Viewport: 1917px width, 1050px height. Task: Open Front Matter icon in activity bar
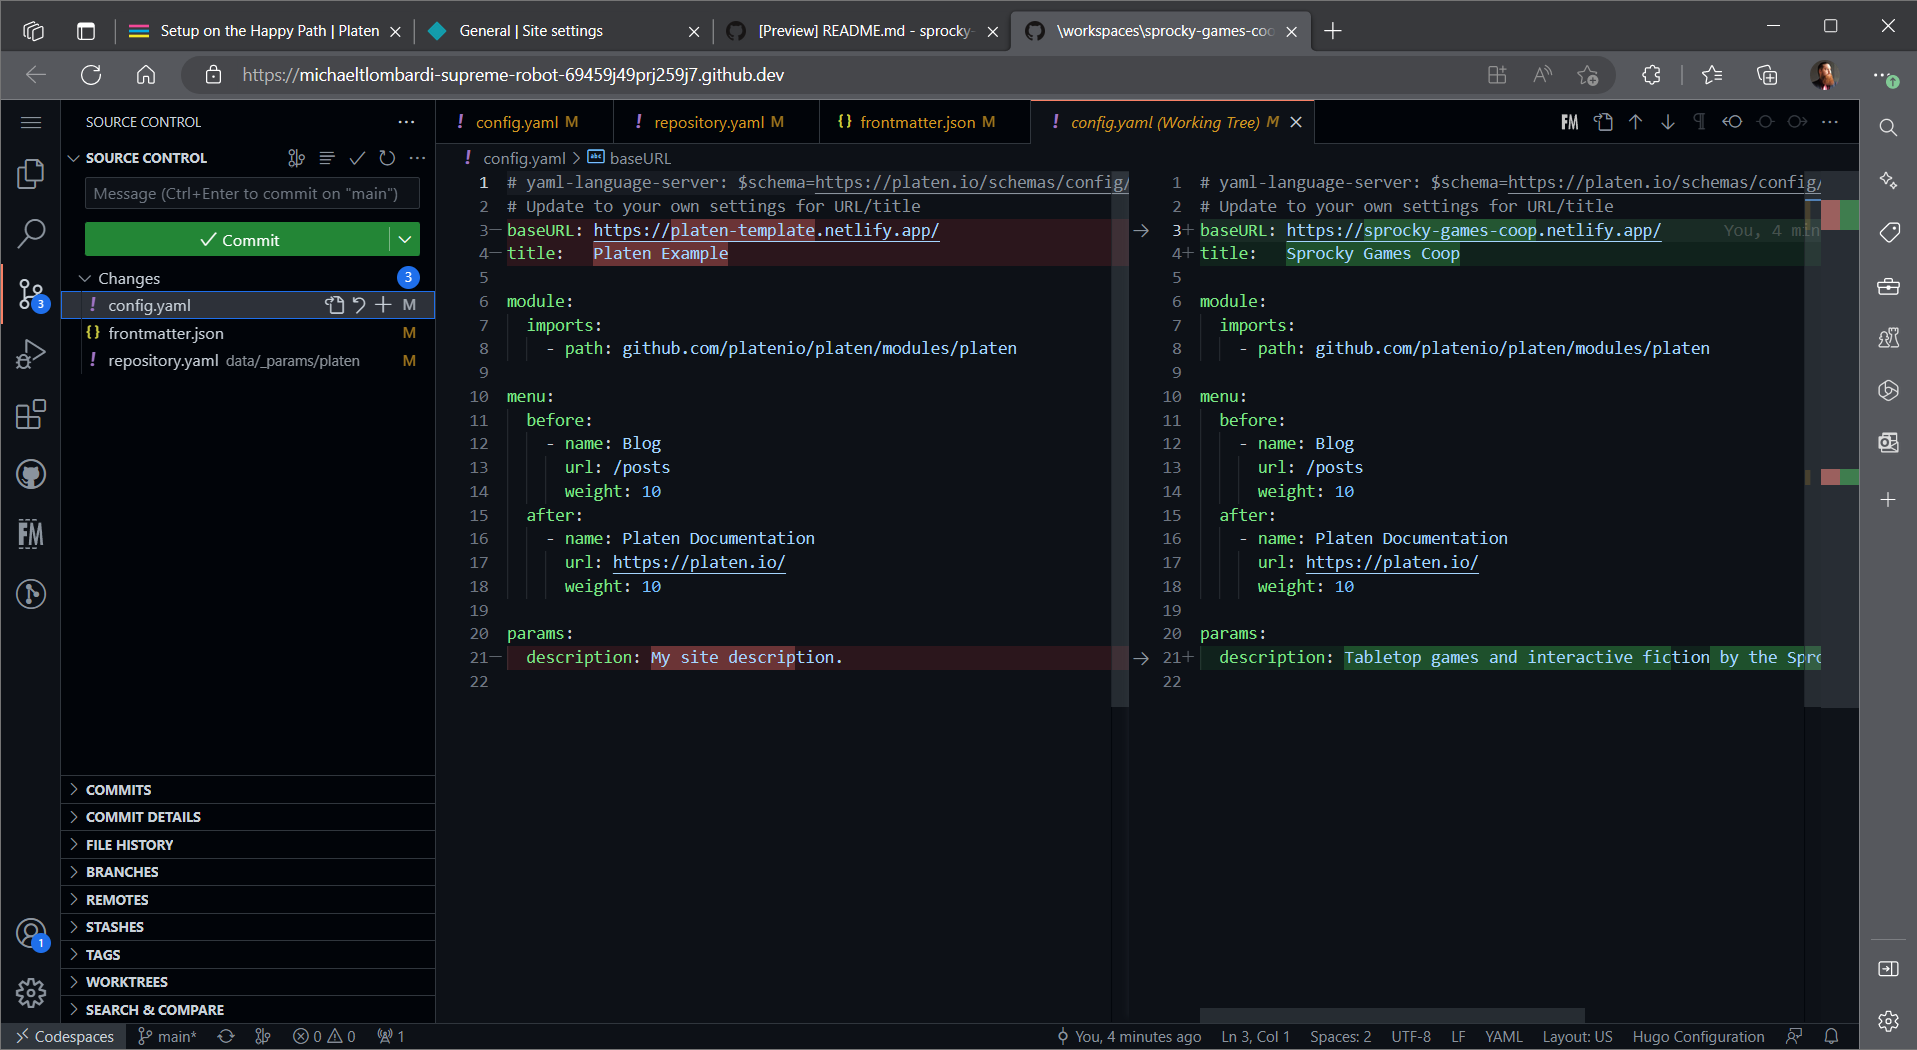pos(31,534)
